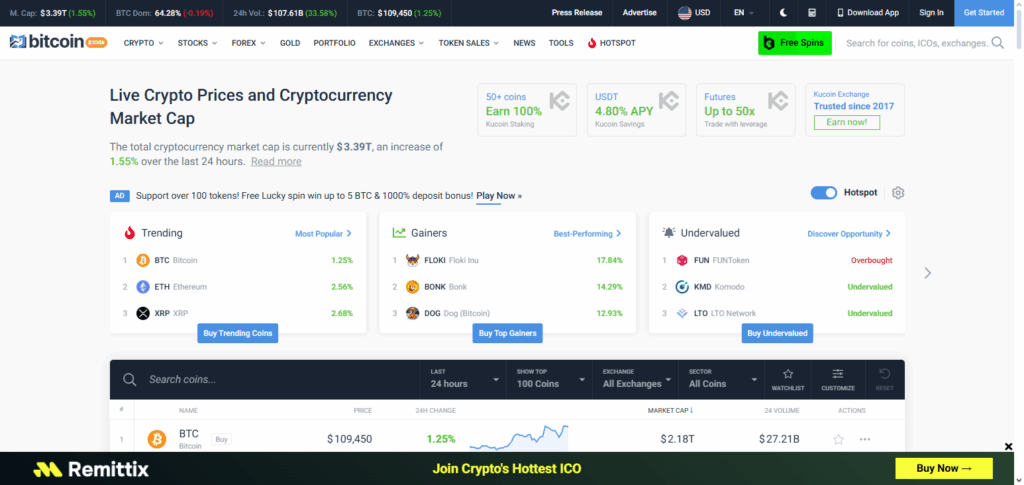Click the search magnifier icon in header
The width and height of the screenshot is (1024, 485).
(998, 43)
